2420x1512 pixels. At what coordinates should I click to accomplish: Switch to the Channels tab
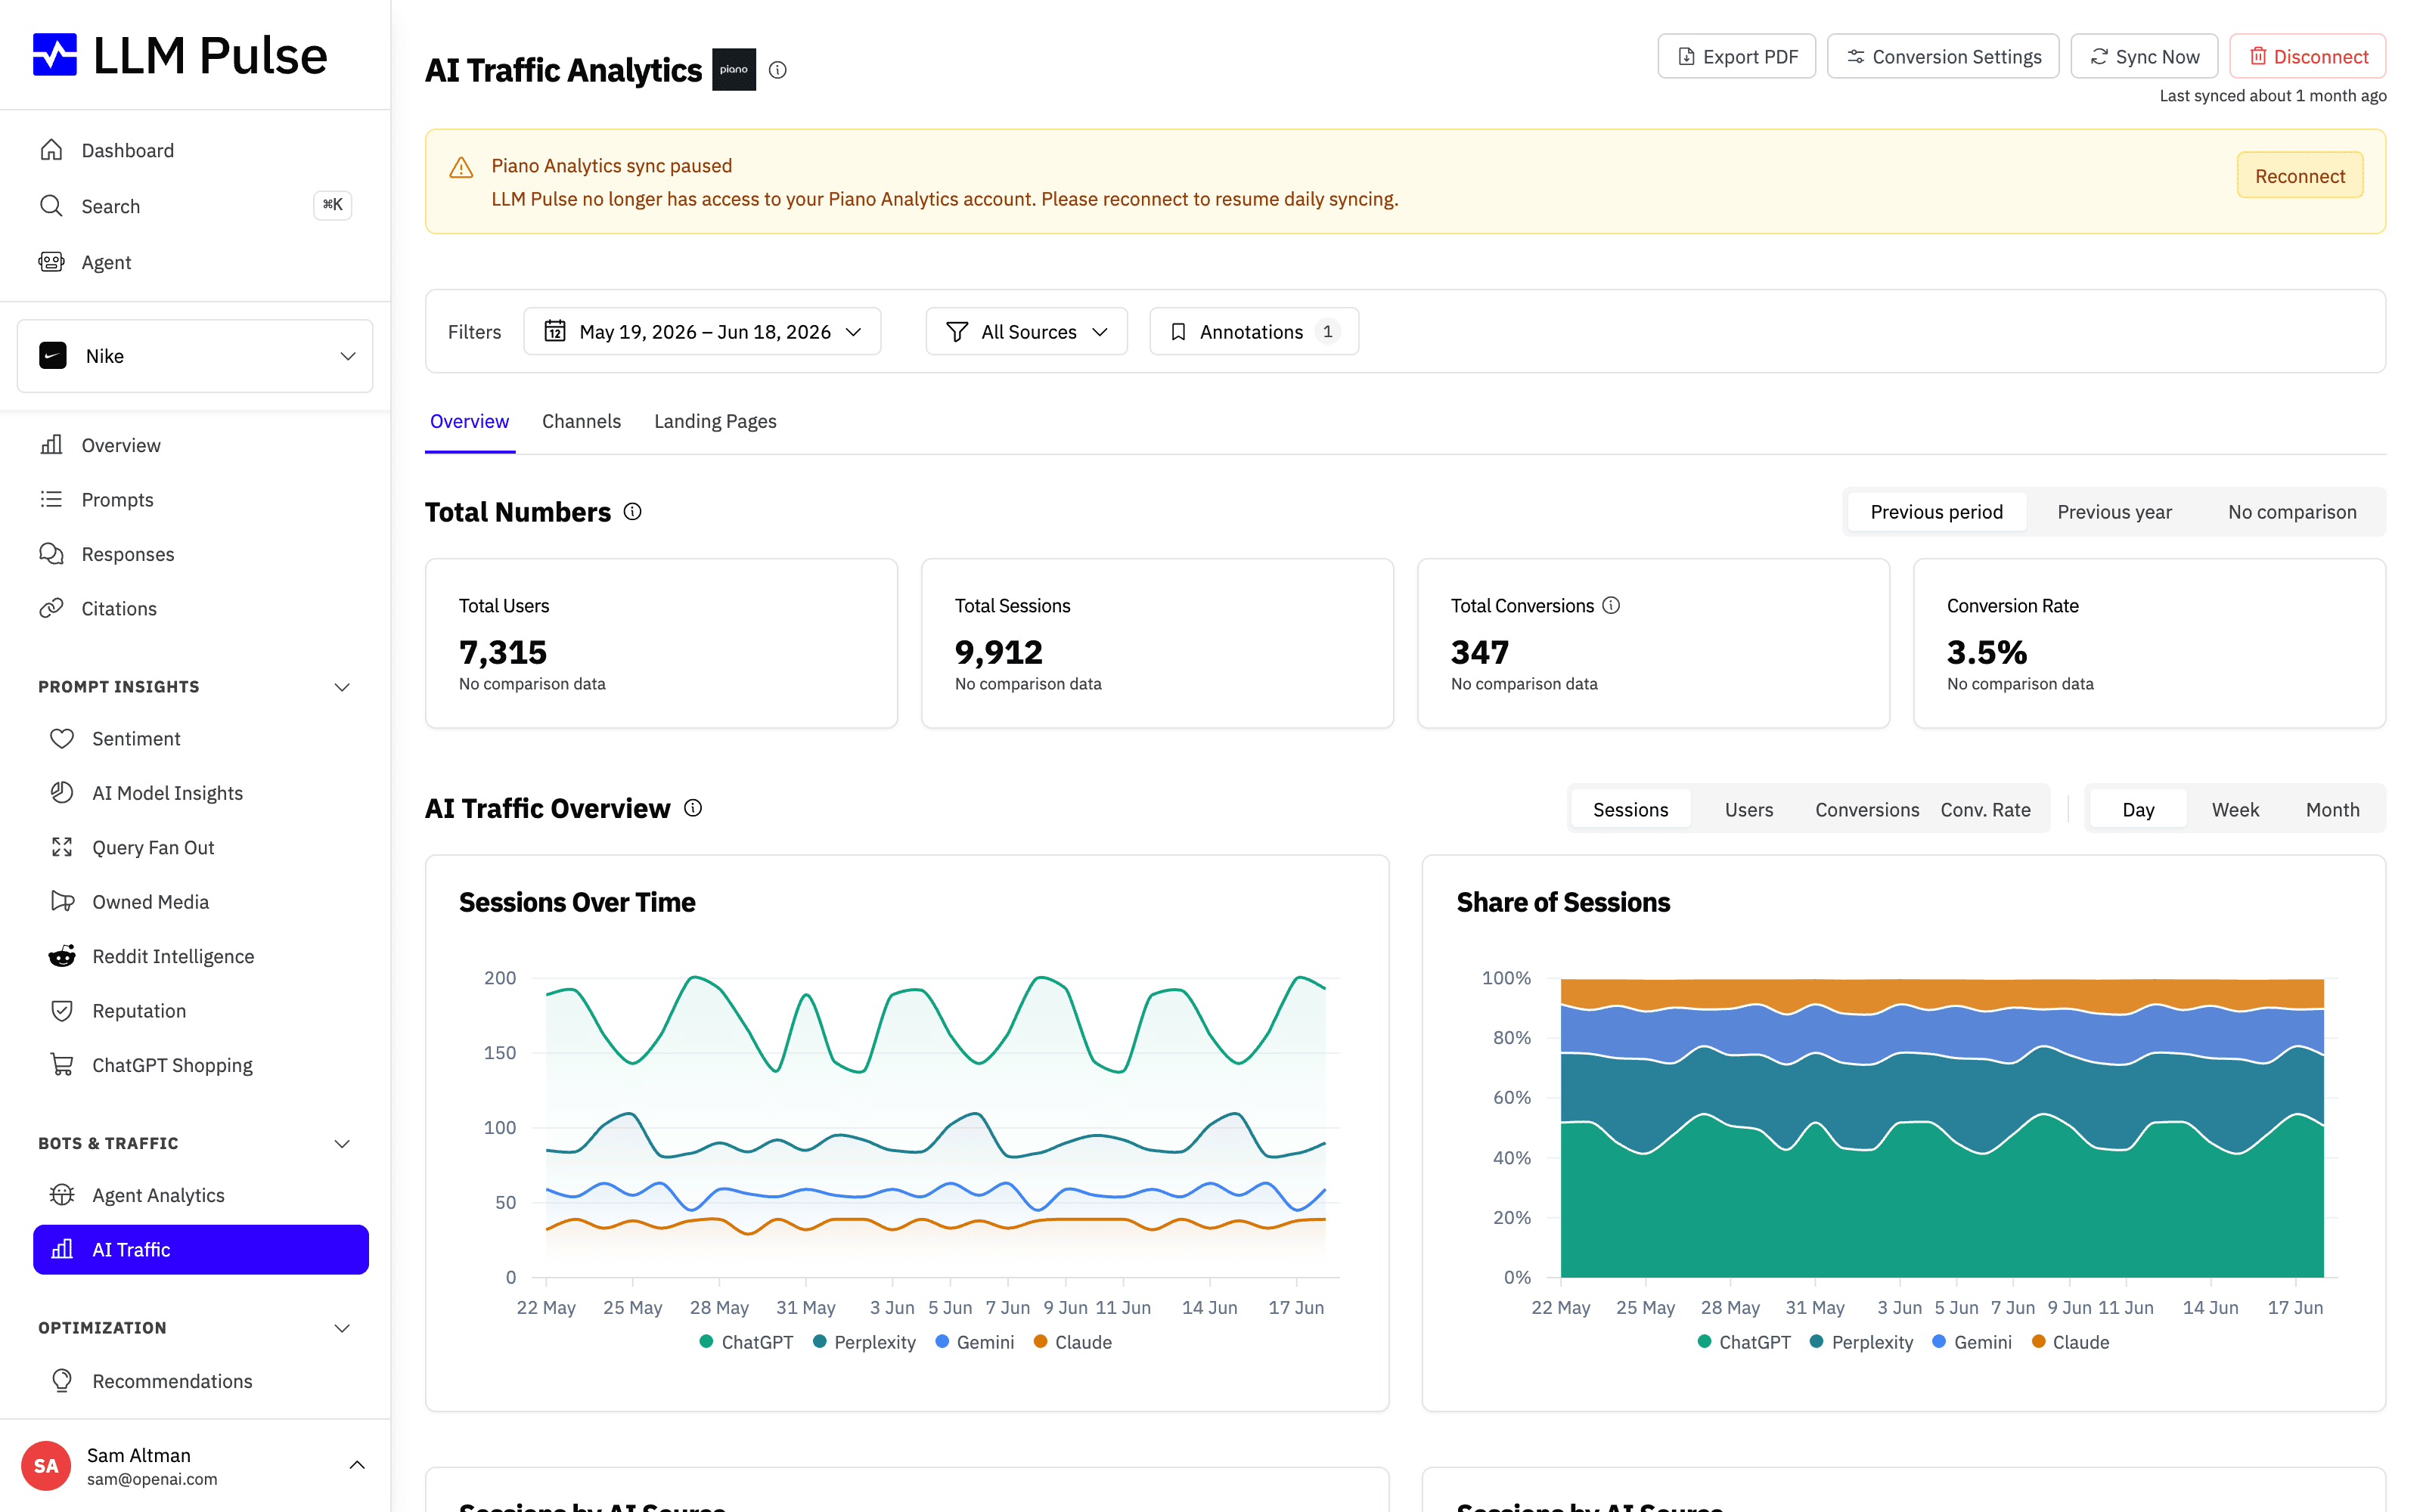pyautogui.click(x=581, y=421)
